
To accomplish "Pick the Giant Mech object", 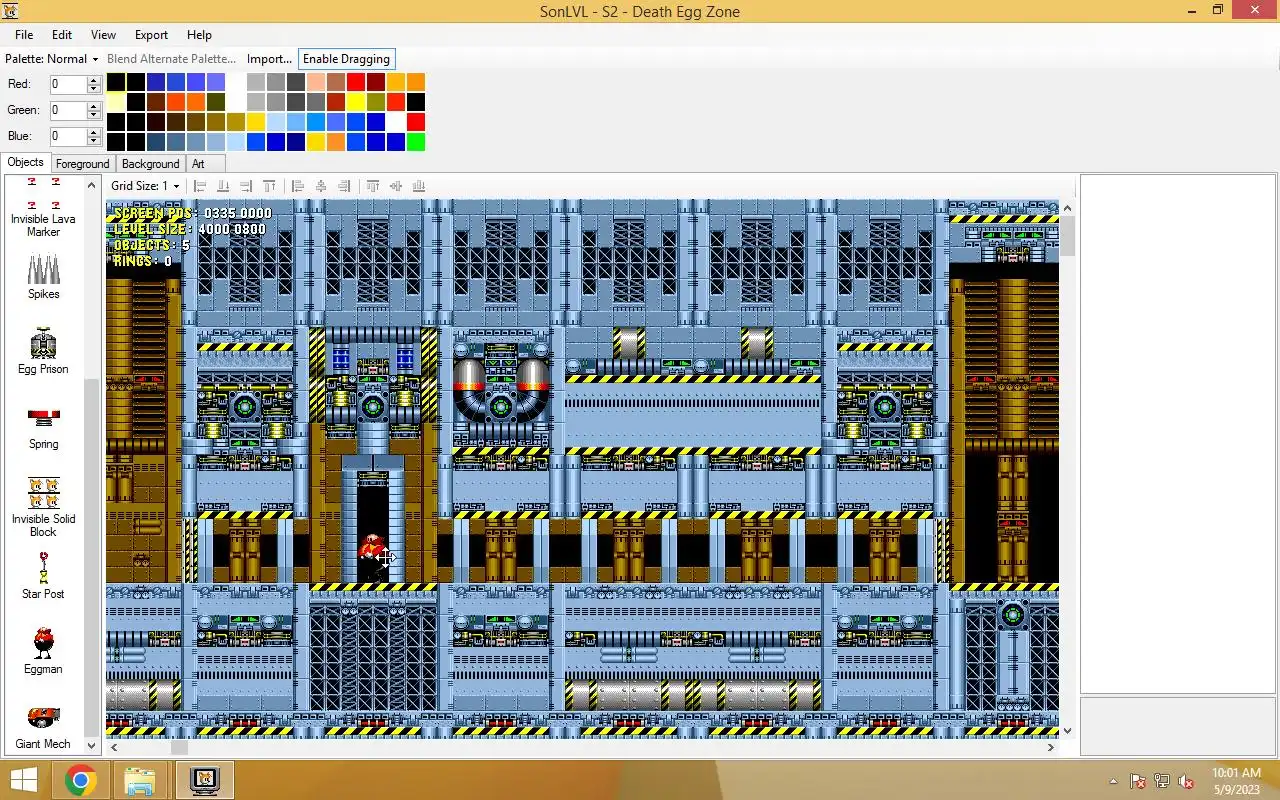I will [x=43, y=727].
